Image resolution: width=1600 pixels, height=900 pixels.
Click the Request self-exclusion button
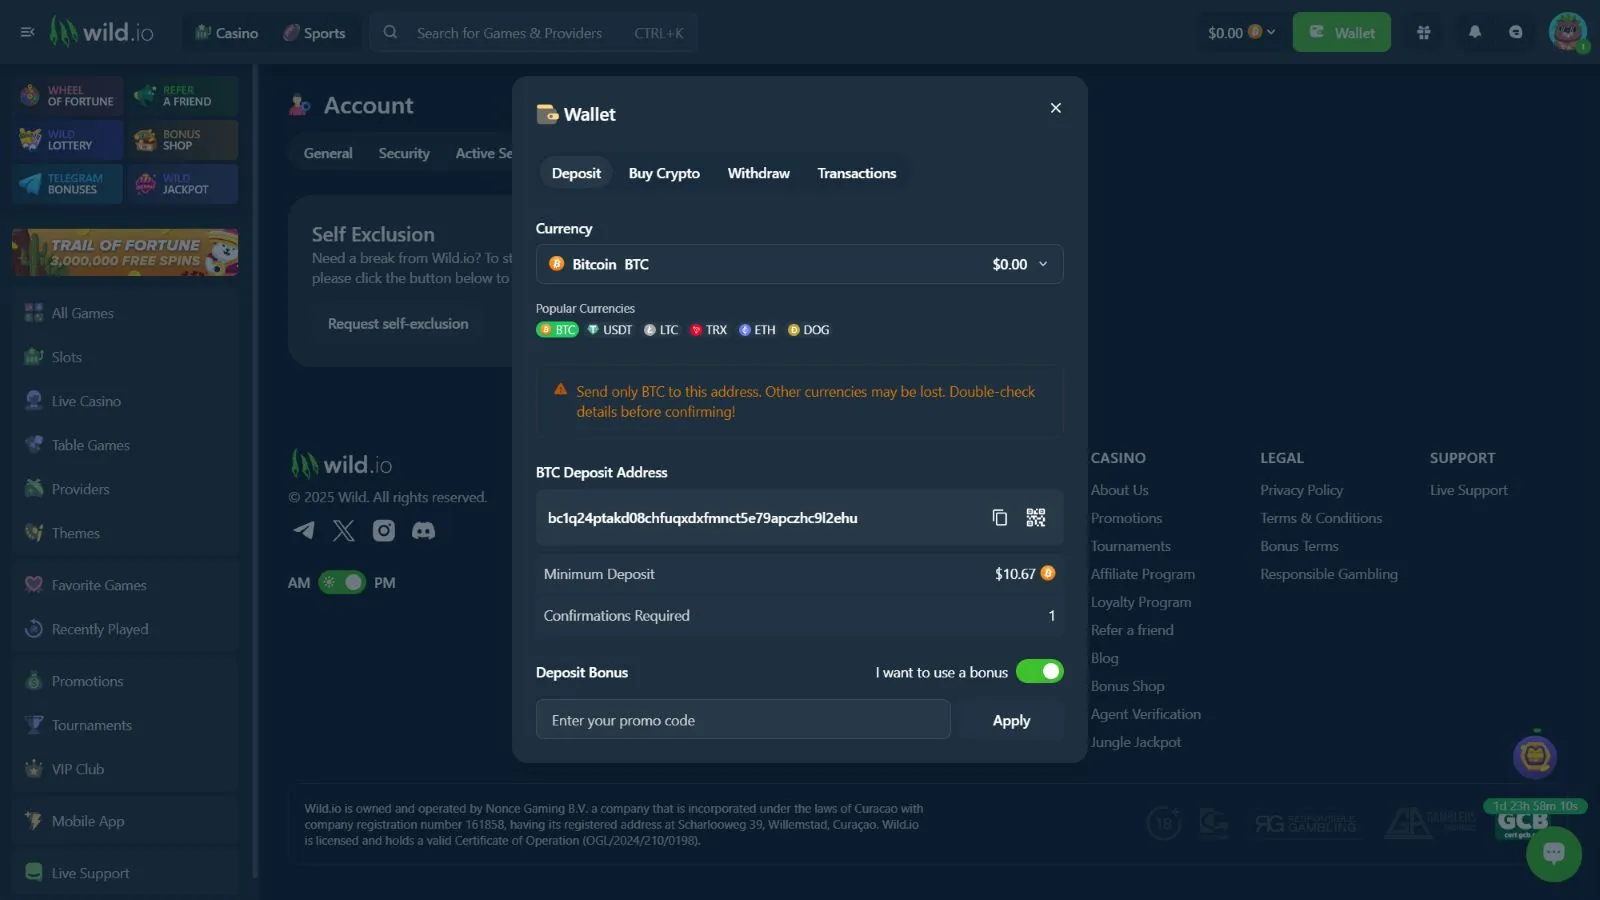point(398,324)
